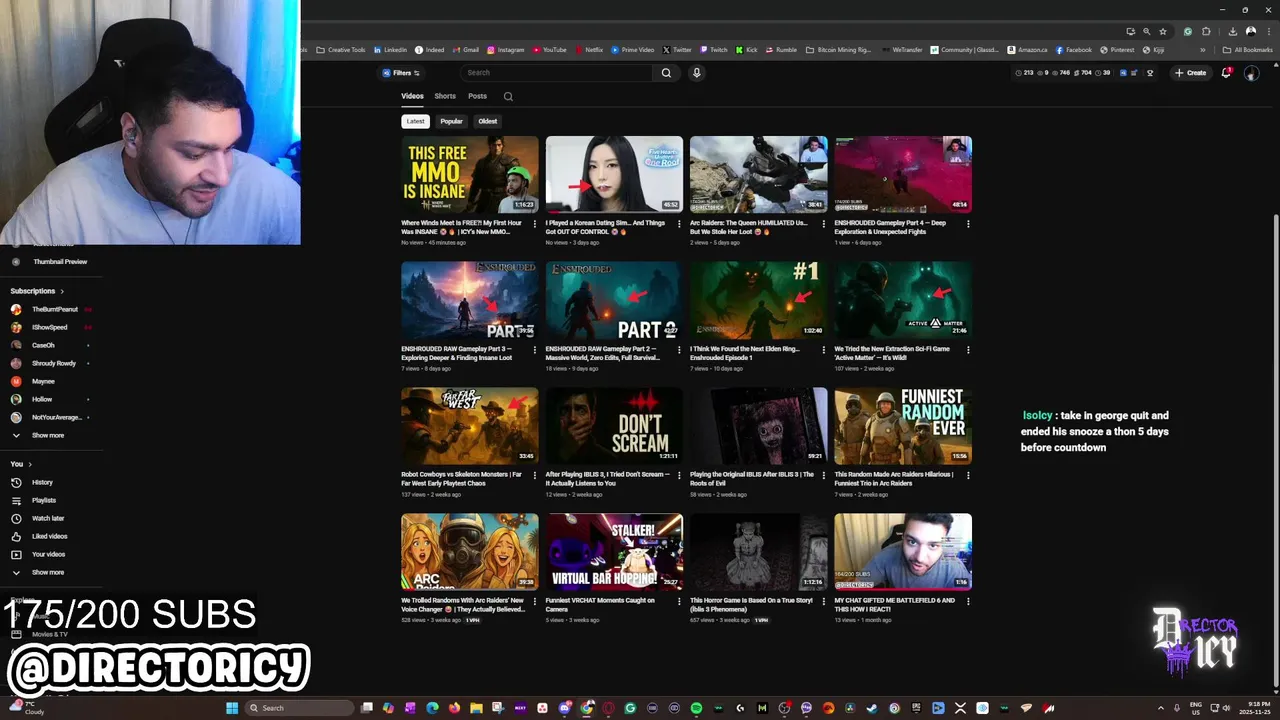Open browser downloads icon
Viewport: 1280px width, 720px height.
click(x=1232, y=31)
